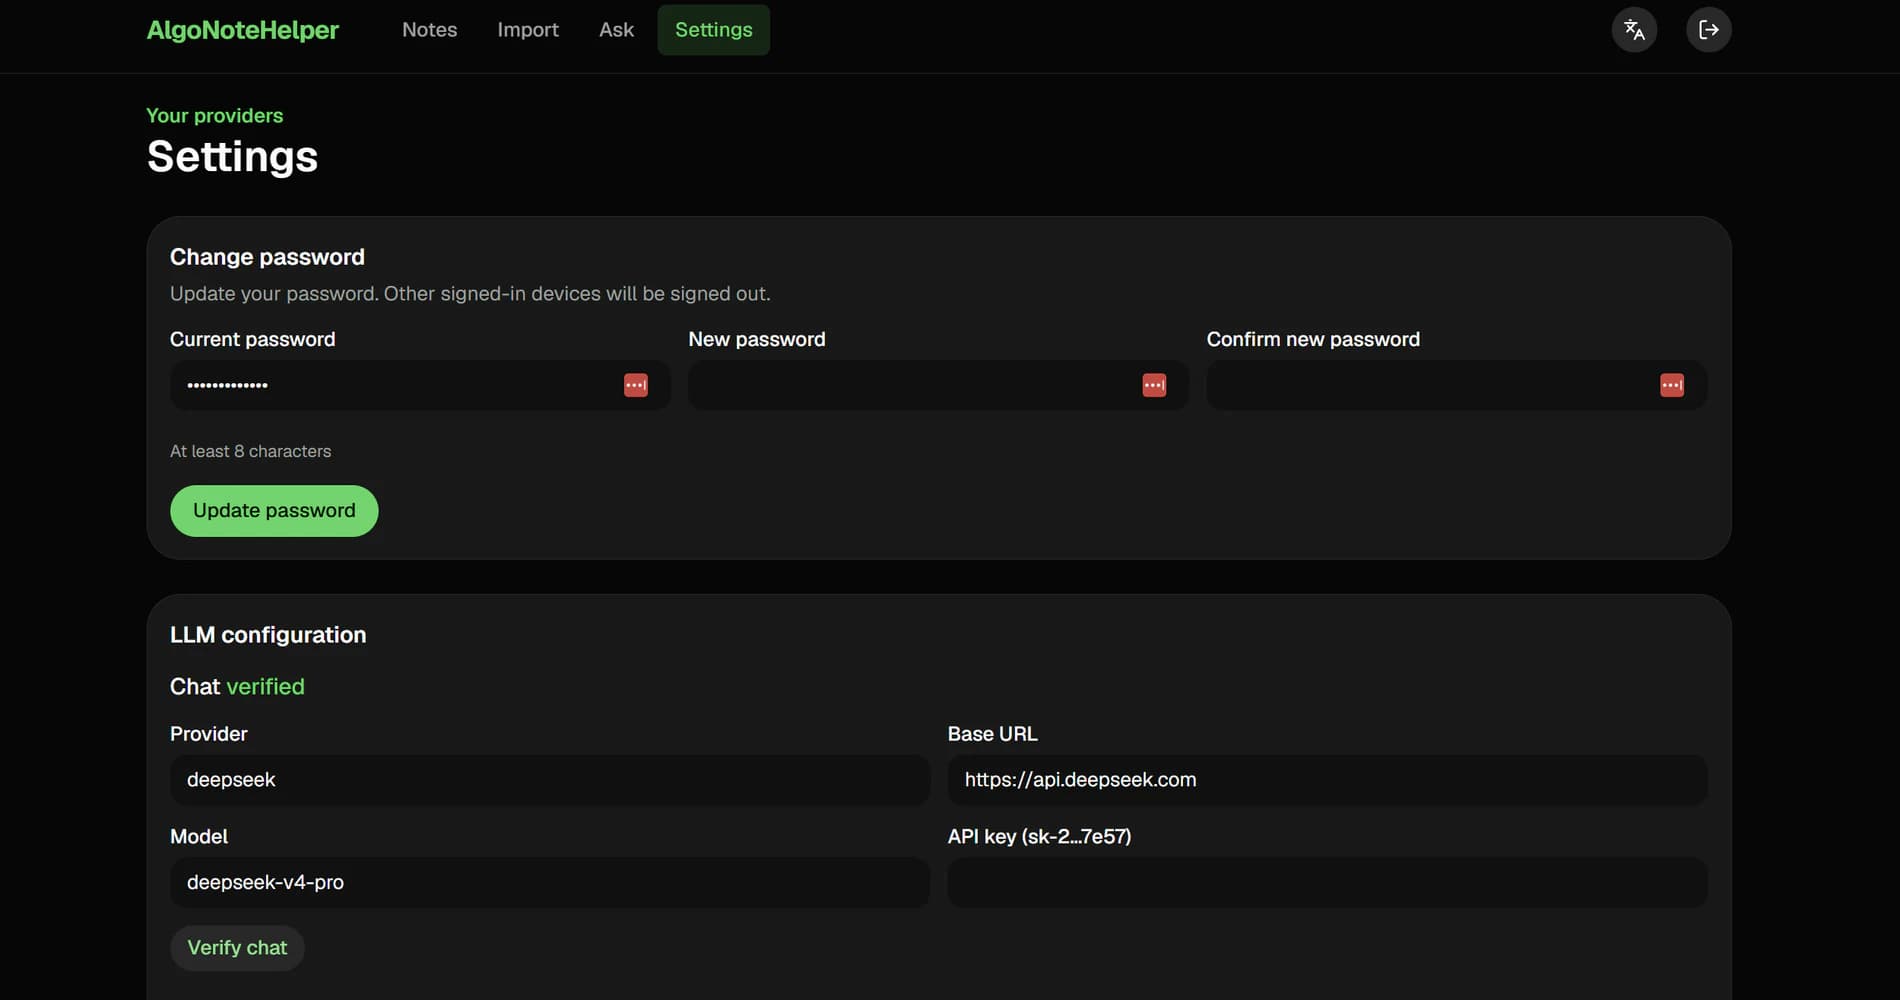
Task: Click the 'LLM configuration' heading
Action: 268,635
